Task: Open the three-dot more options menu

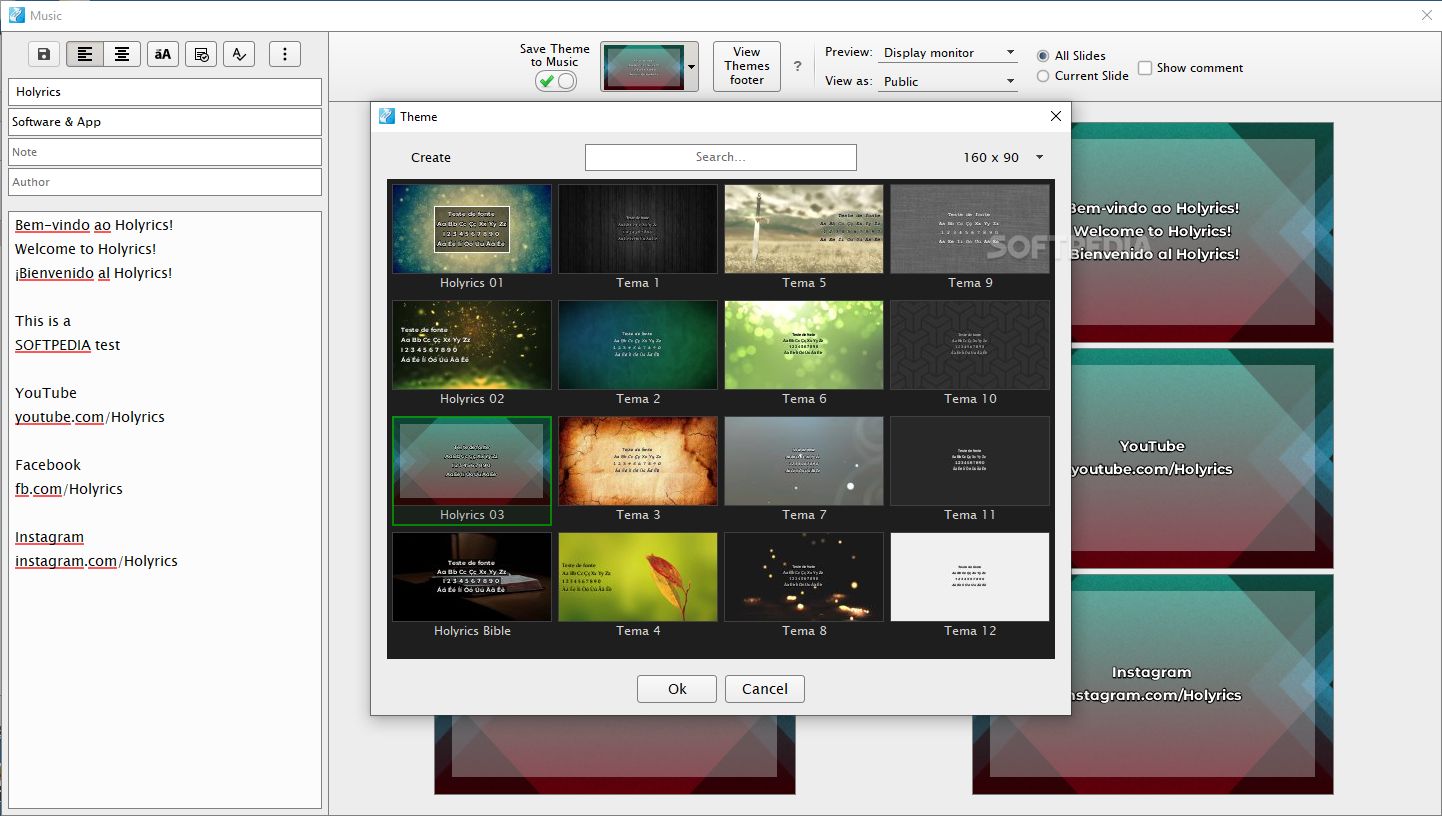Action: (285, 54)
